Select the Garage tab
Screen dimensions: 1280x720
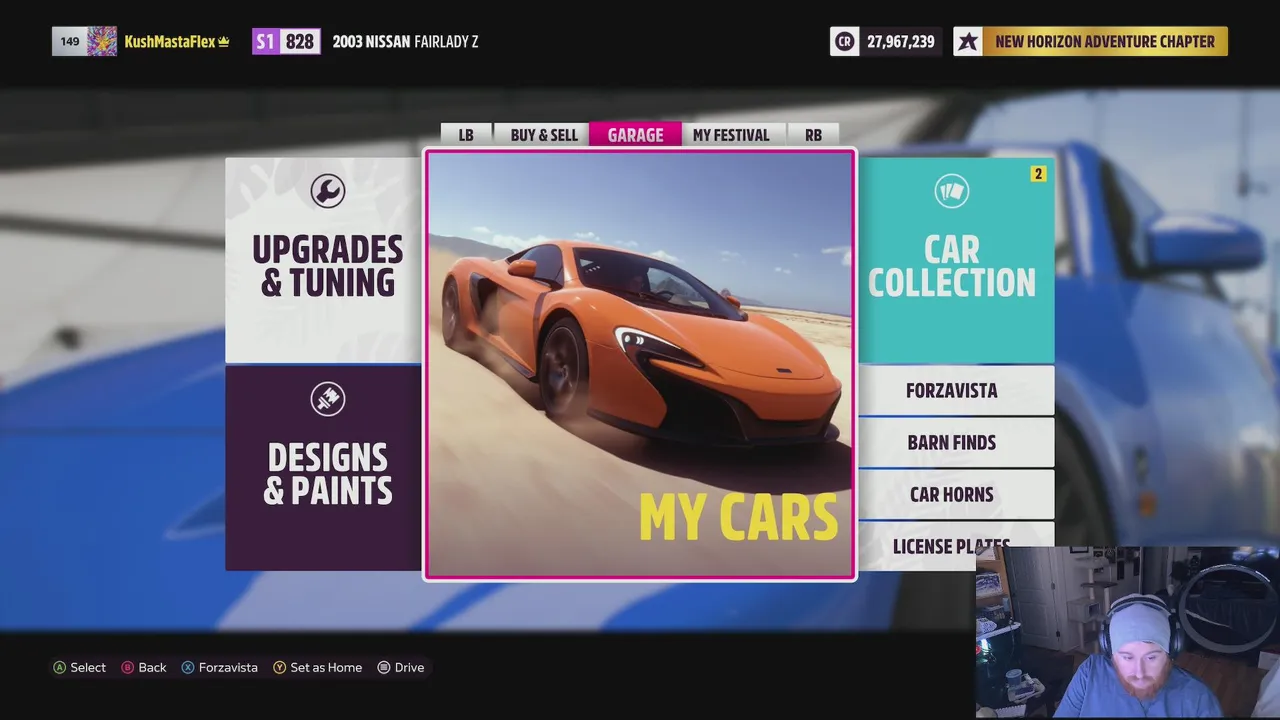point(635,135)
